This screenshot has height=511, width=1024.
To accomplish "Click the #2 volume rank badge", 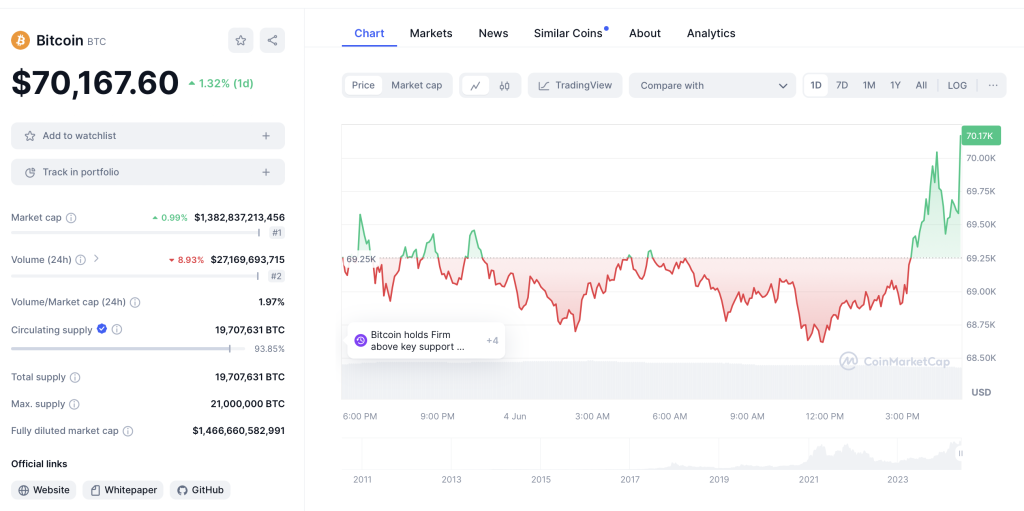I will [x=277, y=276].
